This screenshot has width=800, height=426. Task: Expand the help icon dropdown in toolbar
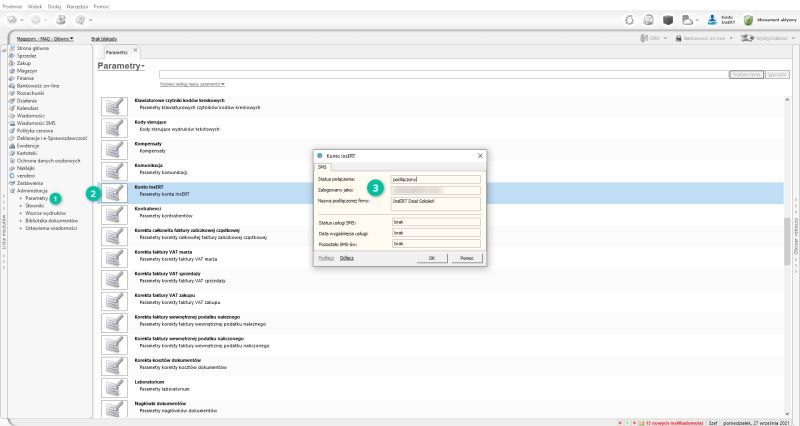coord(90,20)
